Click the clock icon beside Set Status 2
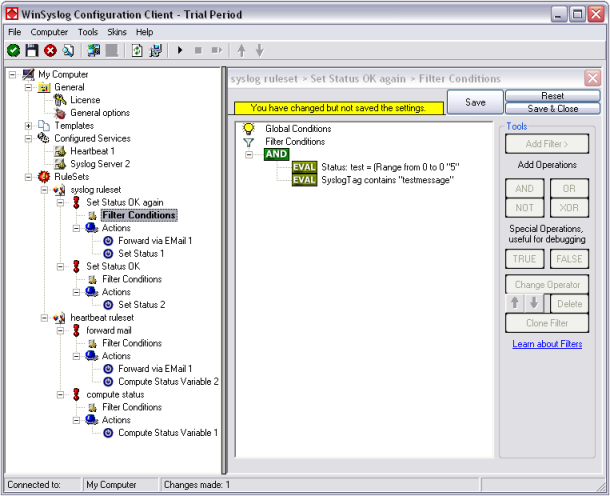Screen dimensions: 610x496 click(x=108, y=305)
